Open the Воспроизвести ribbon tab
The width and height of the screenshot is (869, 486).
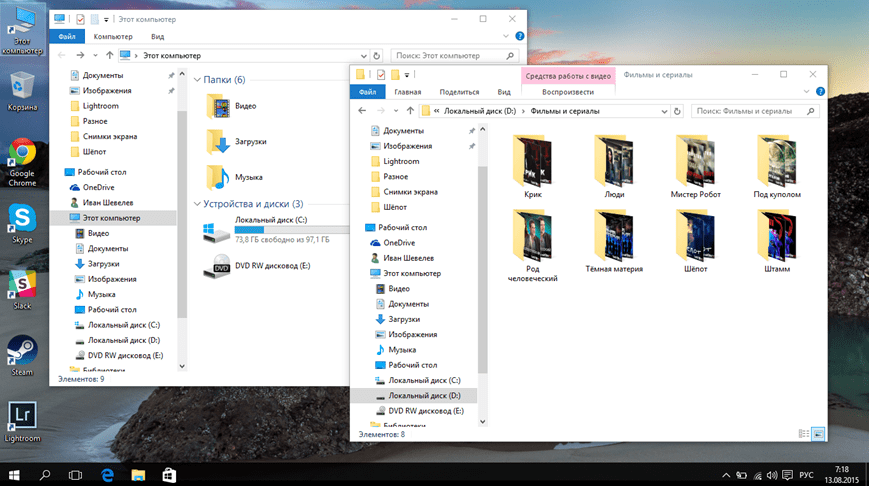pyautogui.click(x=567, y=92)
